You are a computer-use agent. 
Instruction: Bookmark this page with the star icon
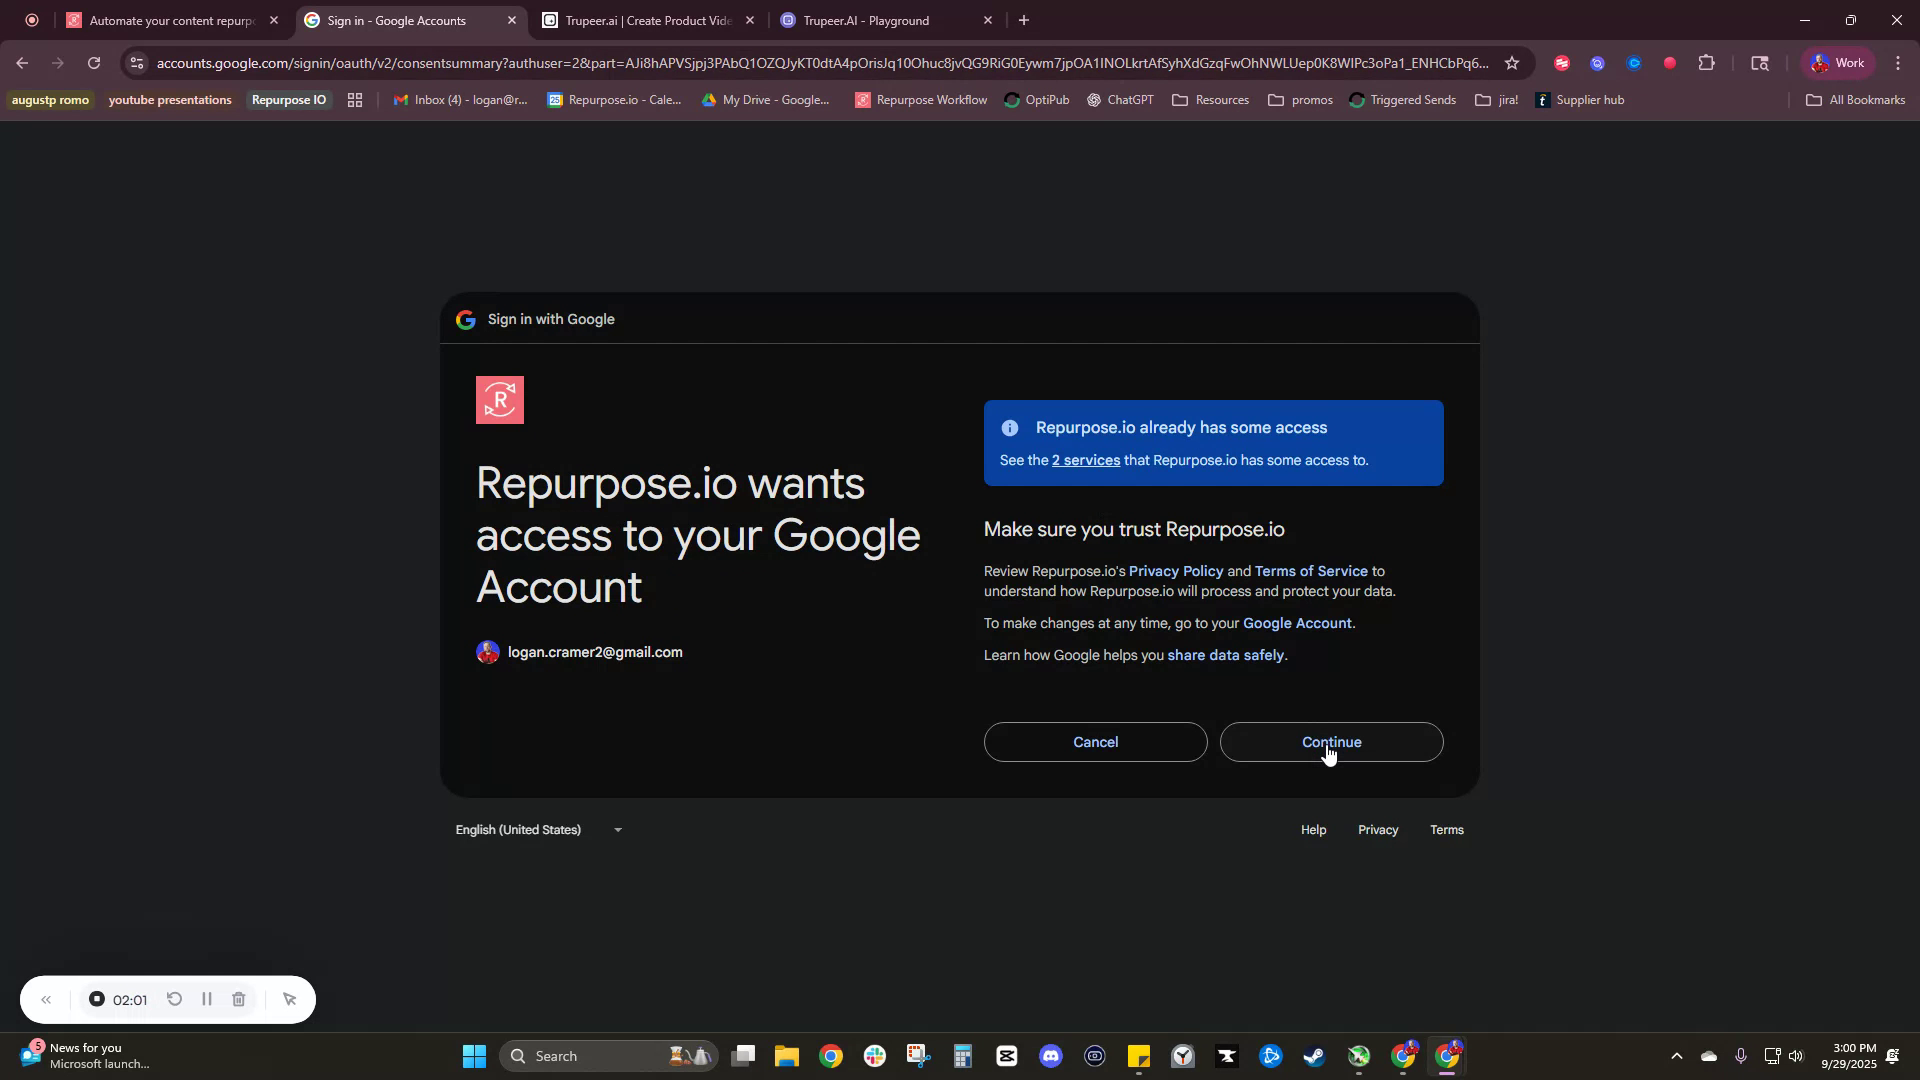click(1512, 62)
